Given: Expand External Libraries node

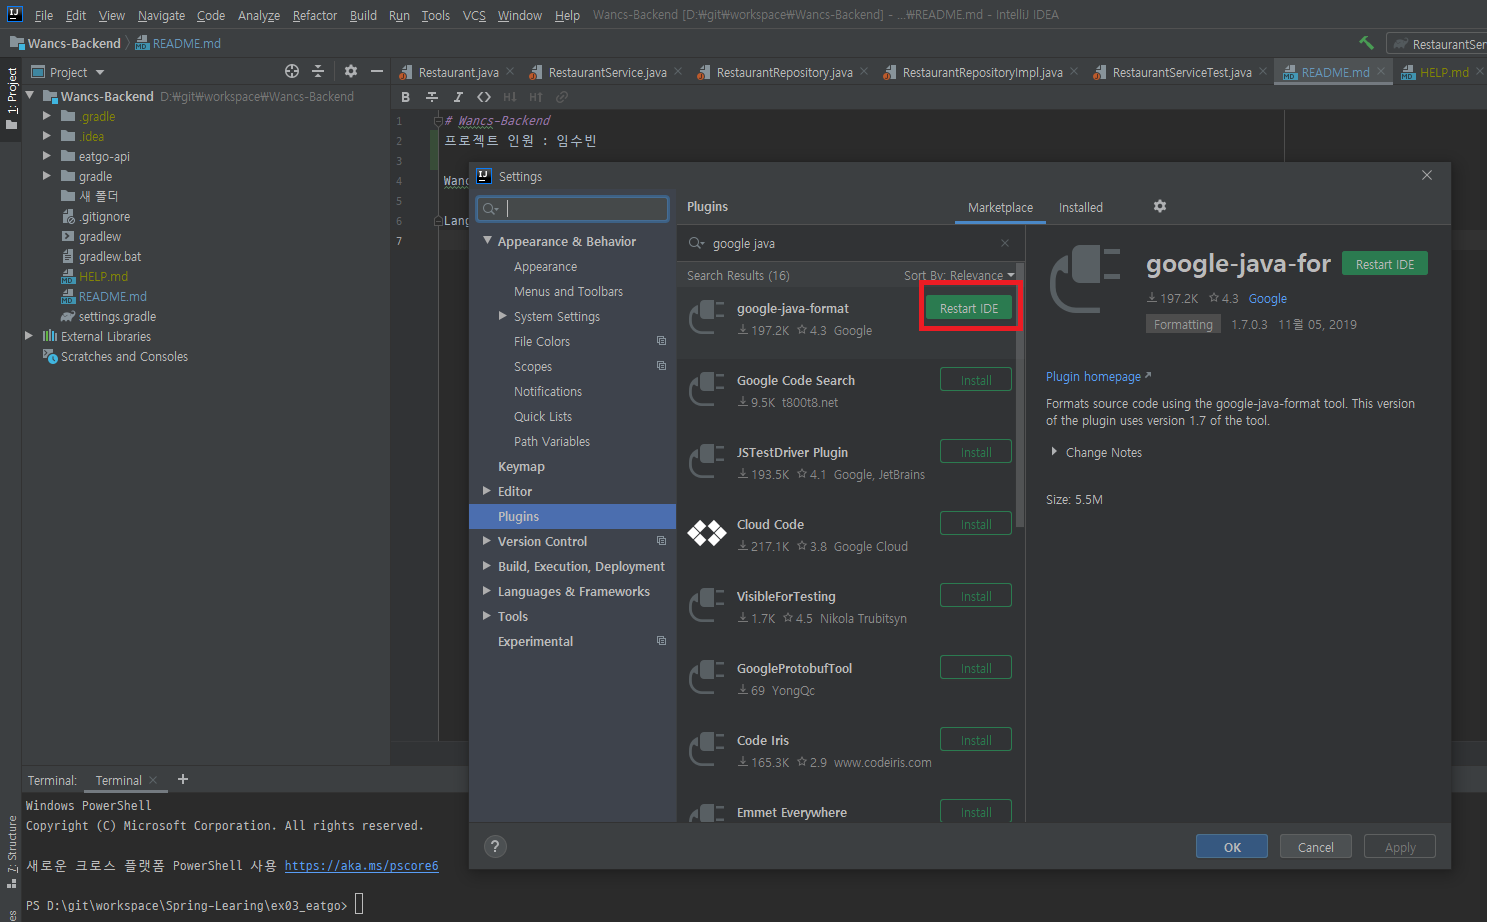Looking at the screenshot, I should point(29,336).
